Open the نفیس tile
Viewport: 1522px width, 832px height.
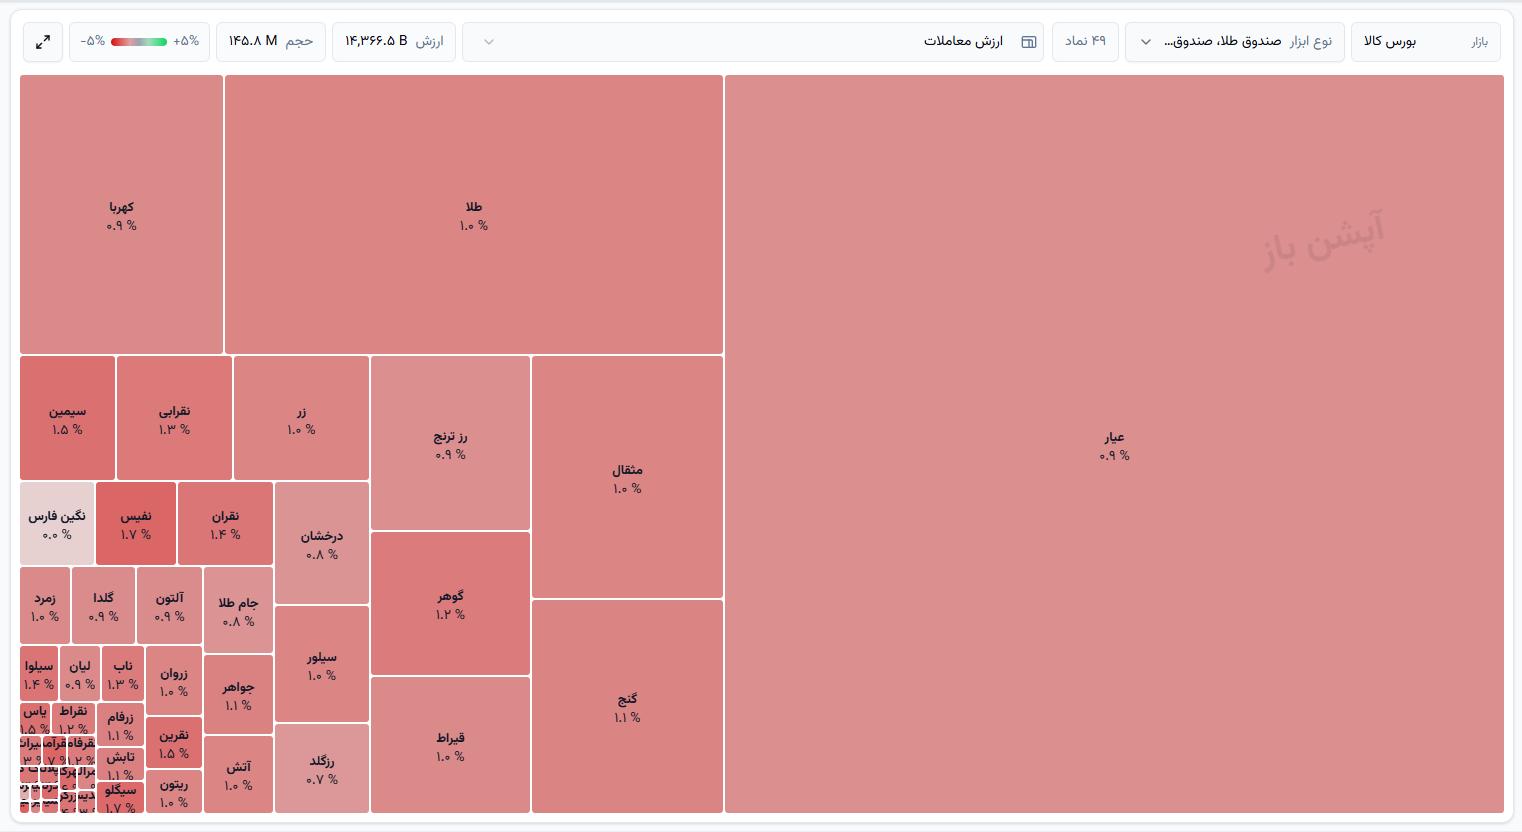pos(136,523)
